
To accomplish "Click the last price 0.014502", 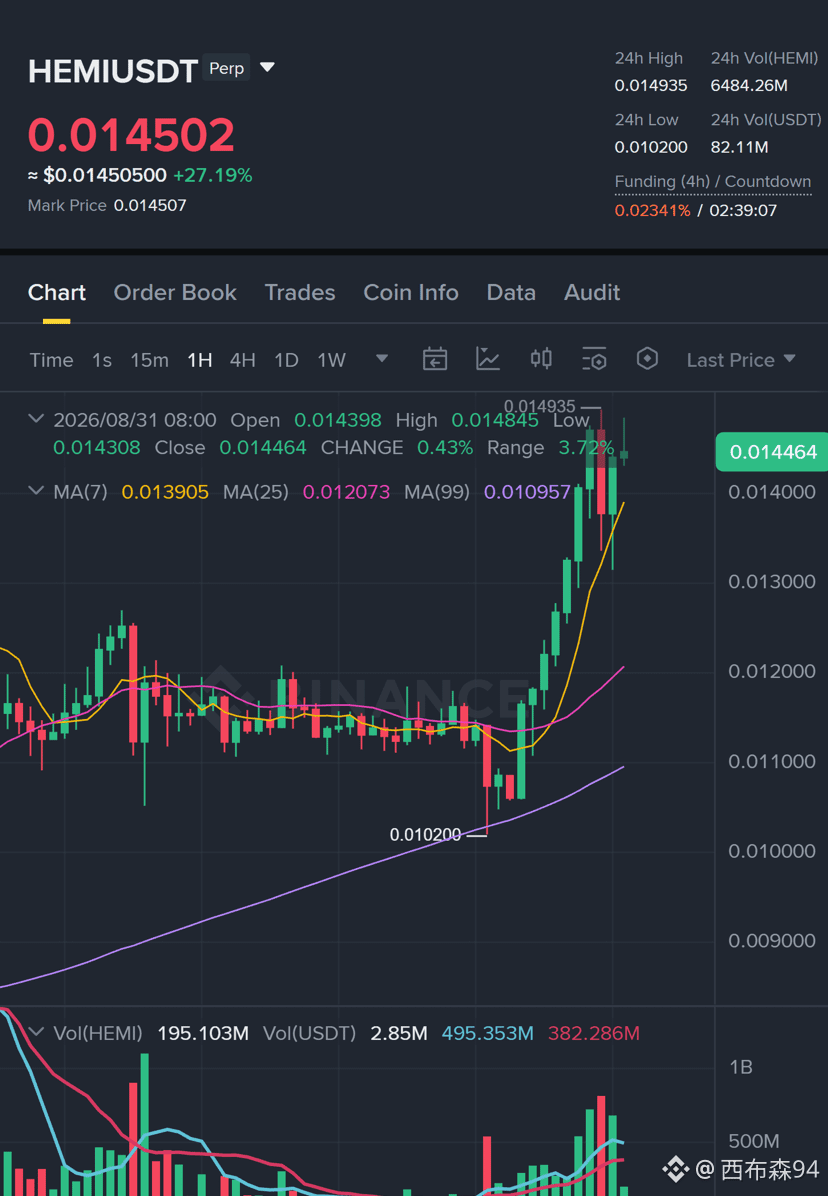I will (x=131, y=135).
